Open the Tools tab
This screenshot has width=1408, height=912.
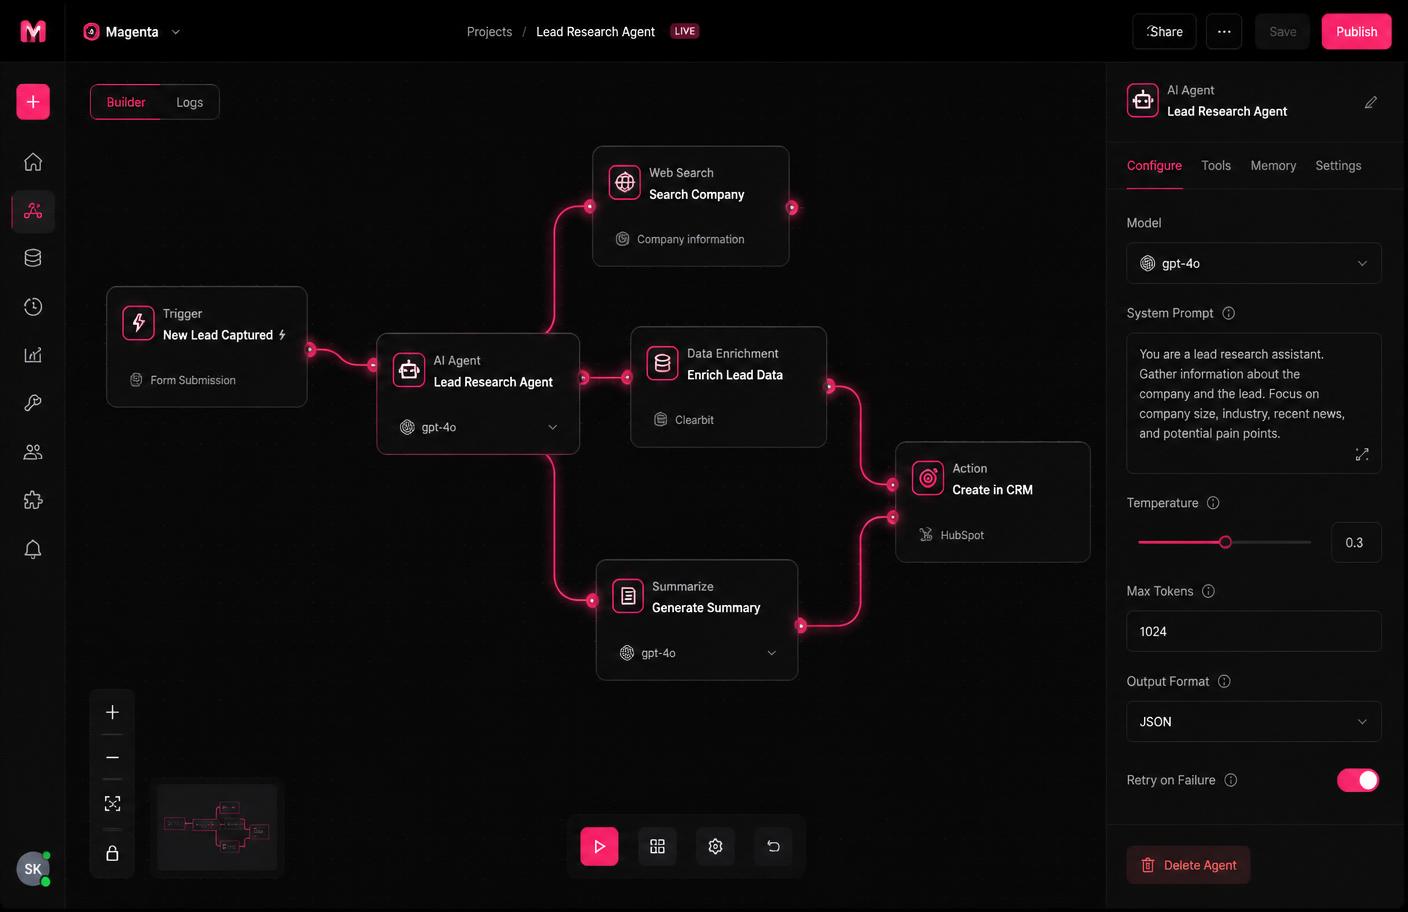(1216, 166)
